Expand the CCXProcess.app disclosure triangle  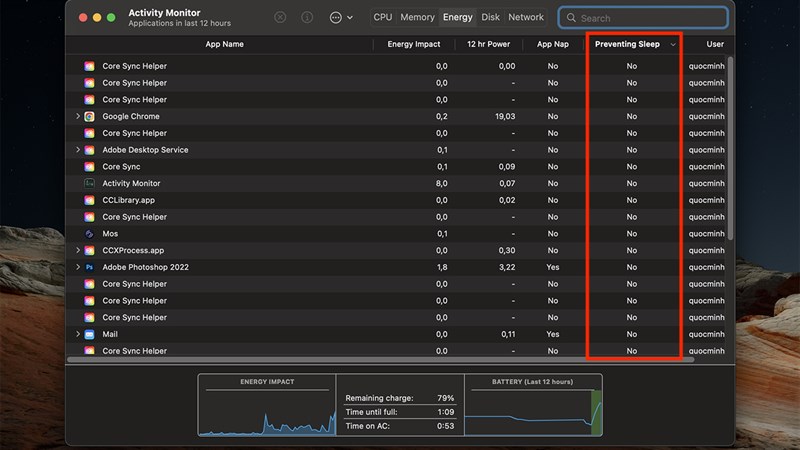click(x=78, y=251)
